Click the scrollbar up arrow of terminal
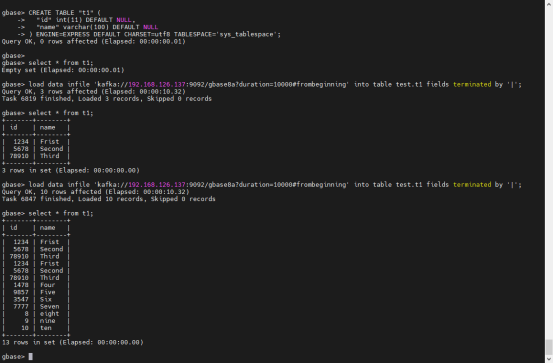This screenshot has height=364, width=554. click(x=549, y=3)
